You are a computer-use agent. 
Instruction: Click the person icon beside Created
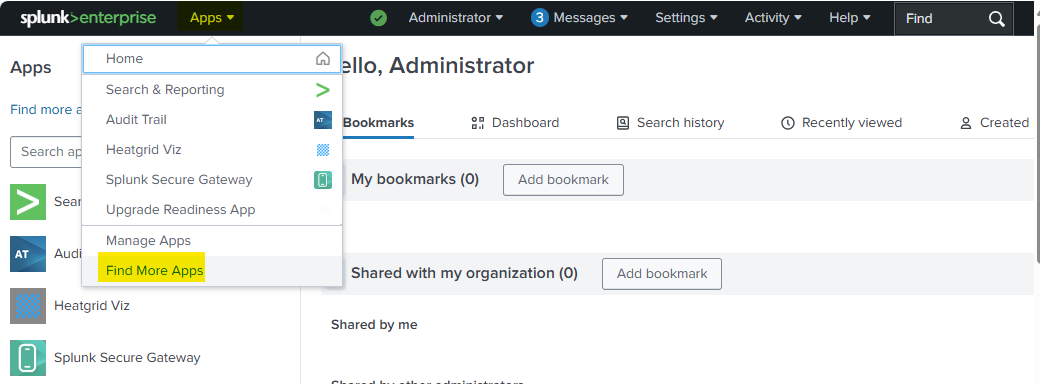point(966,123)
